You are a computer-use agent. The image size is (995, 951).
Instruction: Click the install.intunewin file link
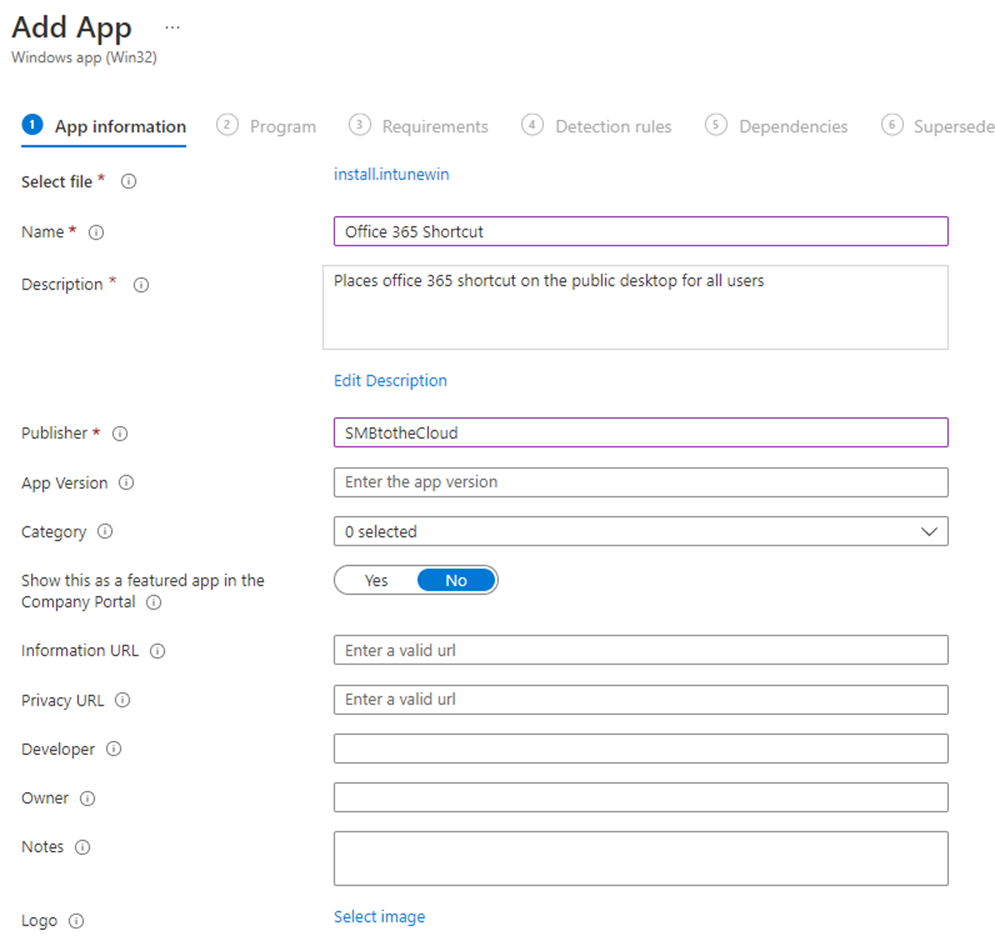click(391, 175)
